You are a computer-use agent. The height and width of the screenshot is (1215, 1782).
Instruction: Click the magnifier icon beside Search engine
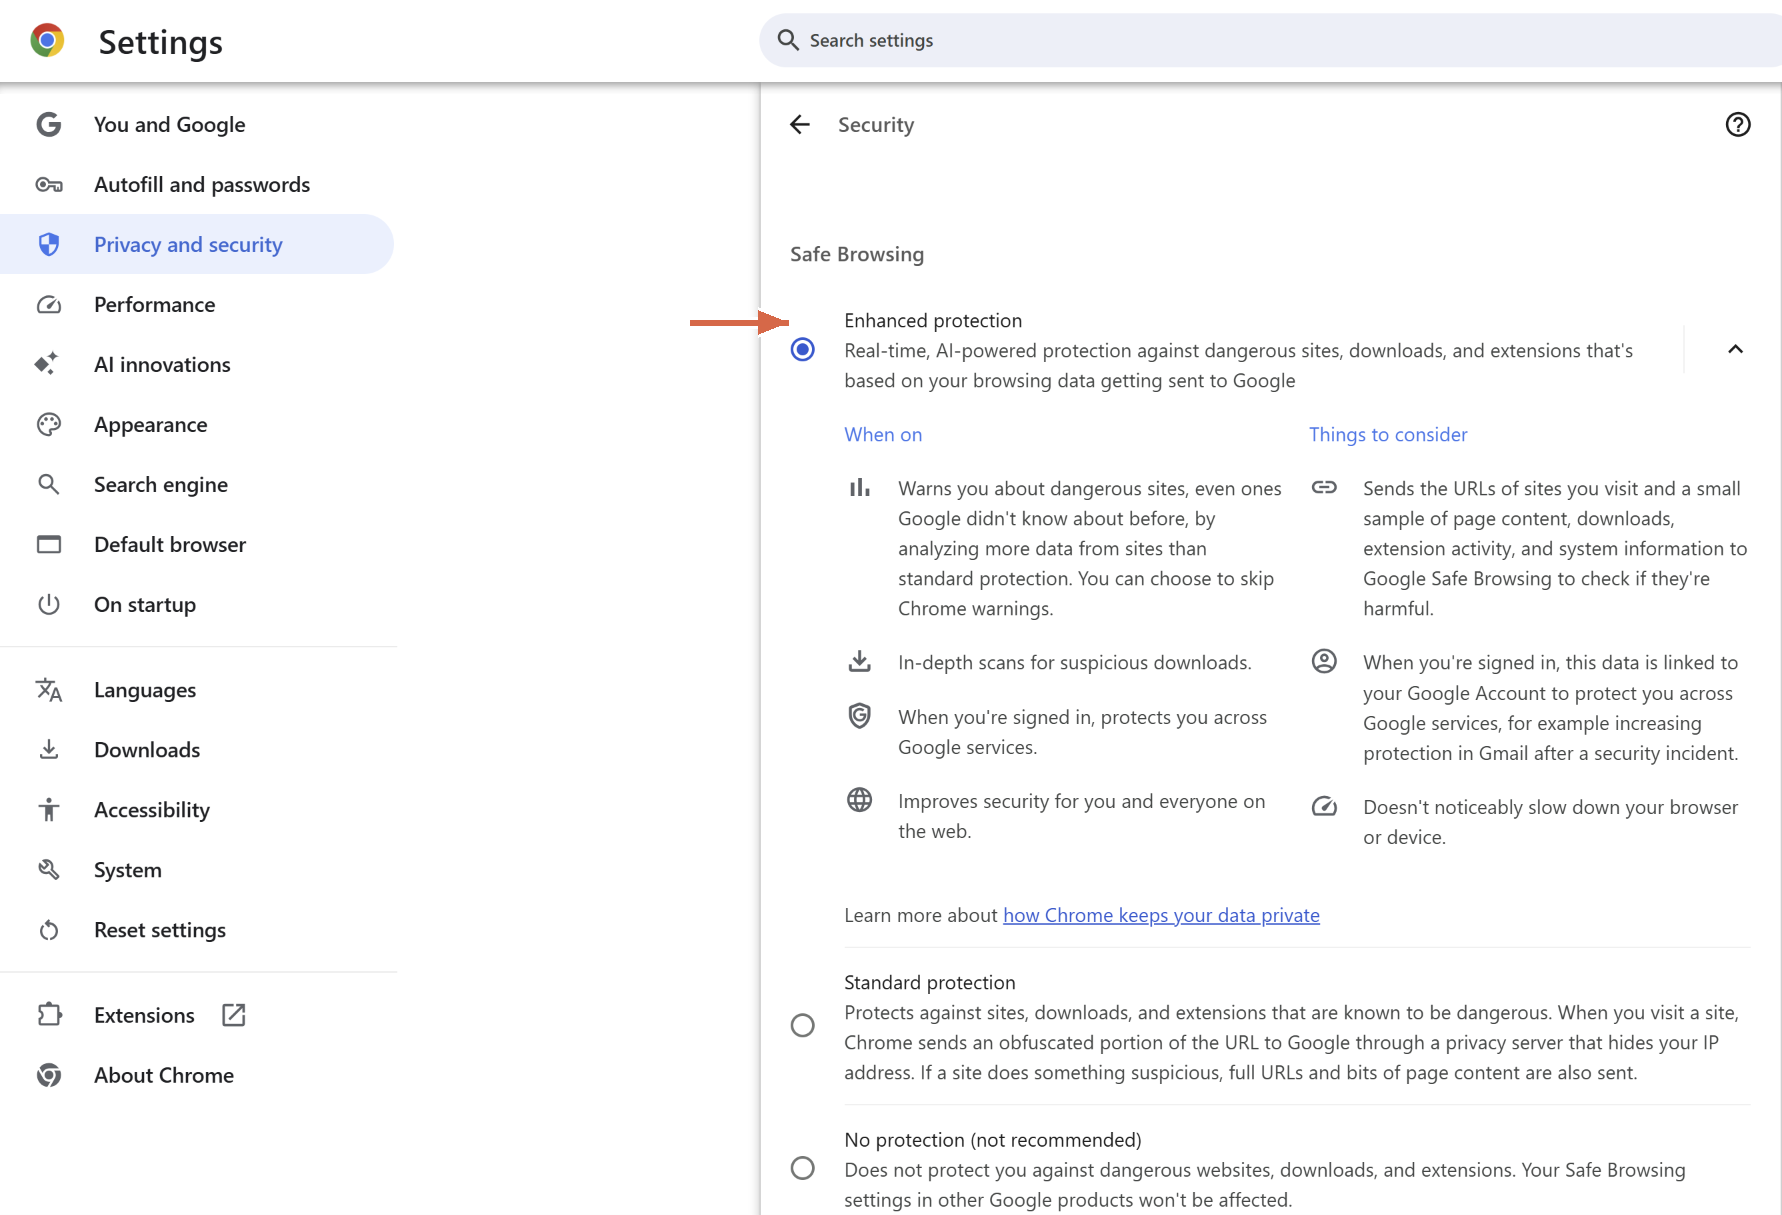(x=48, y=484)
